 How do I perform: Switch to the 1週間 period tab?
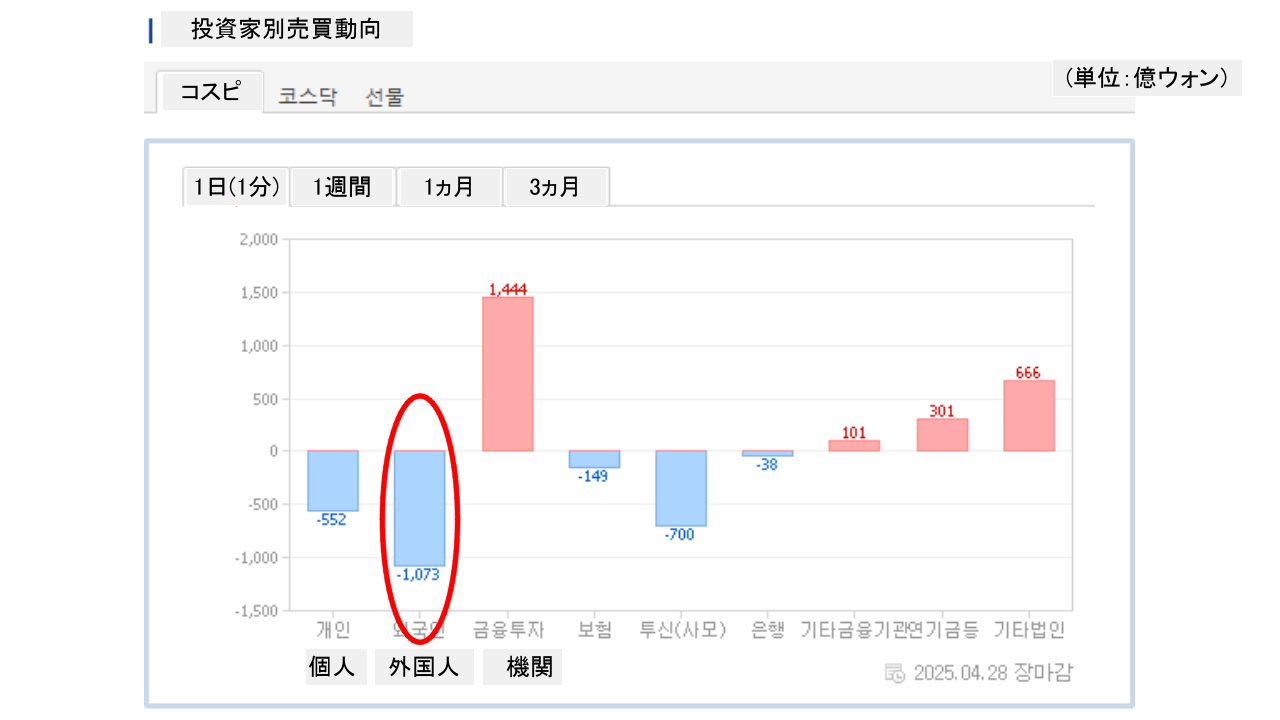(x=343, y=187)
